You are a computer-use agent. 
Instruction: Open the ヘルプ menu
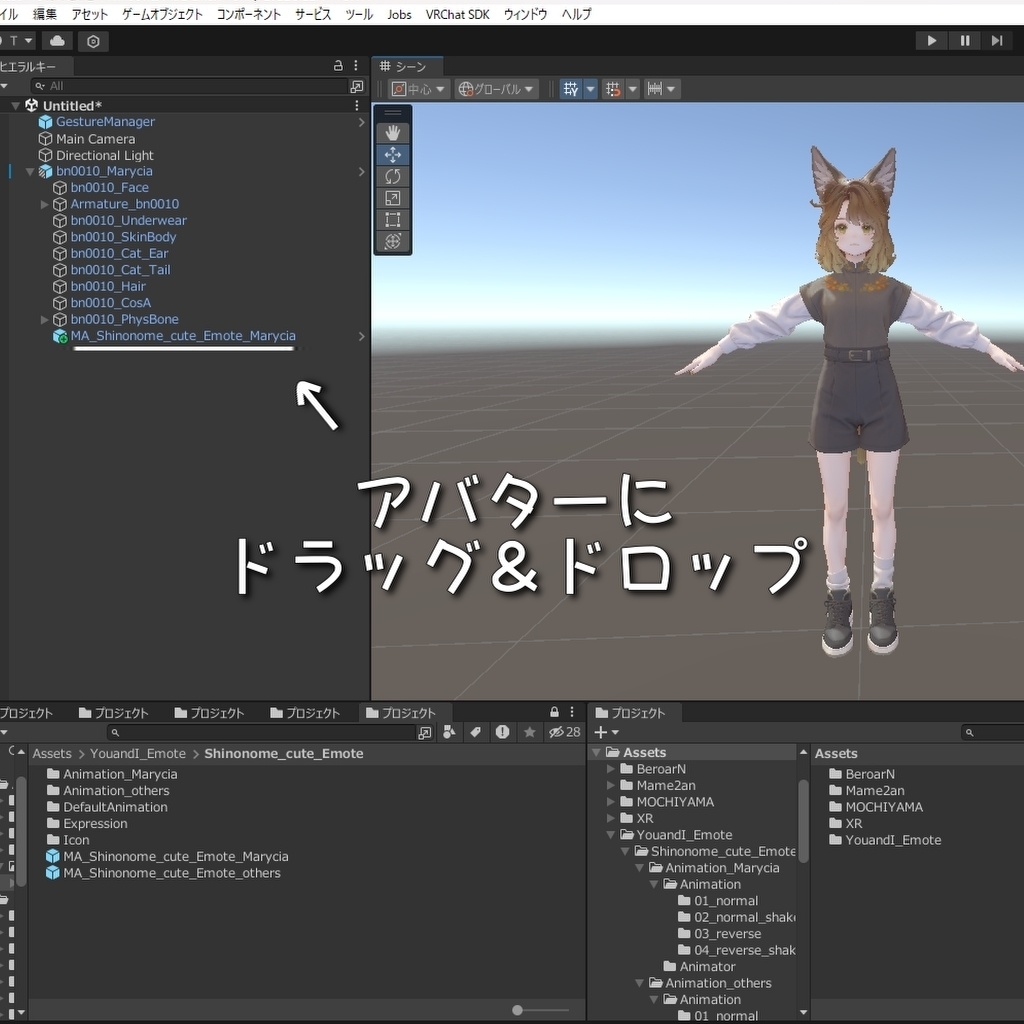[x=577, y=14]
